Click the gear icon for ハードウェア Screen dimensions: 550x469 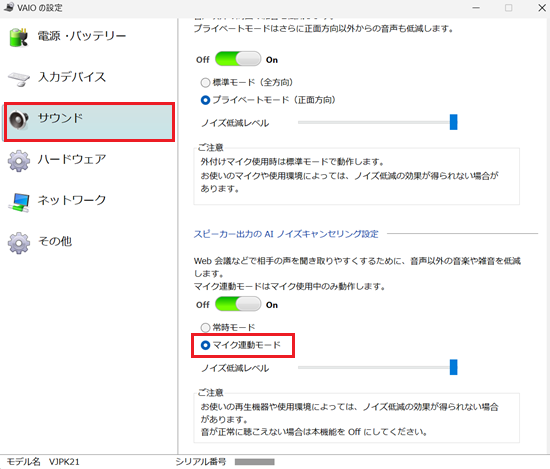tap(19, 161)
